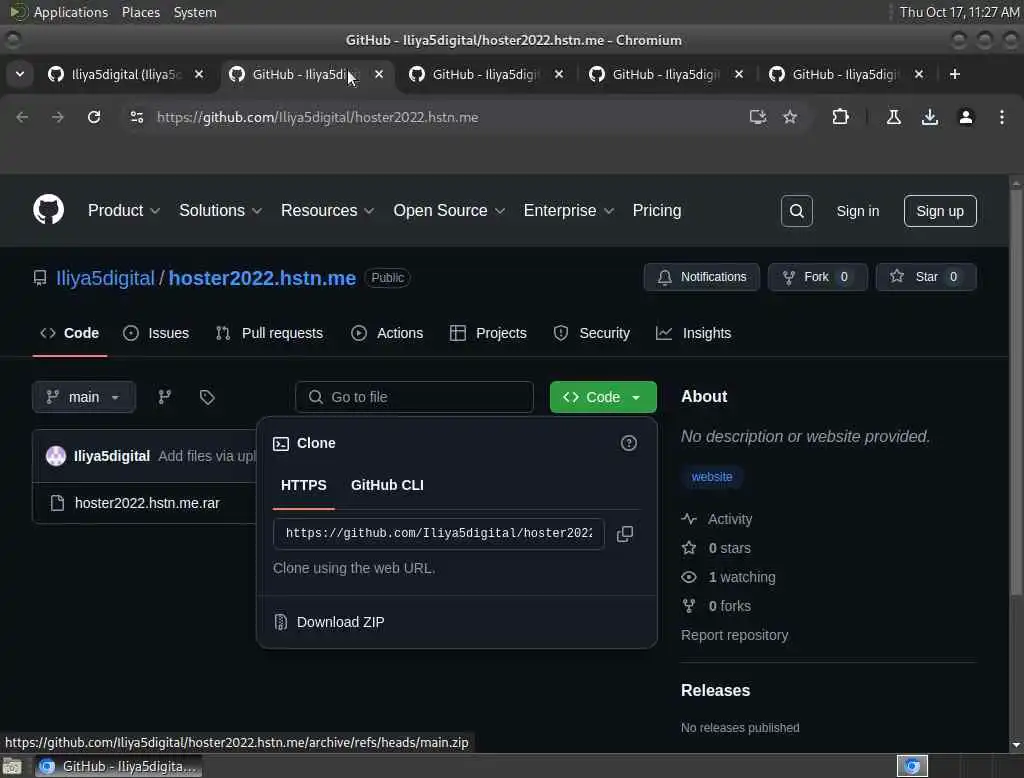Bookmark this page with the star icon
1024x778 pixels.
(x=790, y=117)
